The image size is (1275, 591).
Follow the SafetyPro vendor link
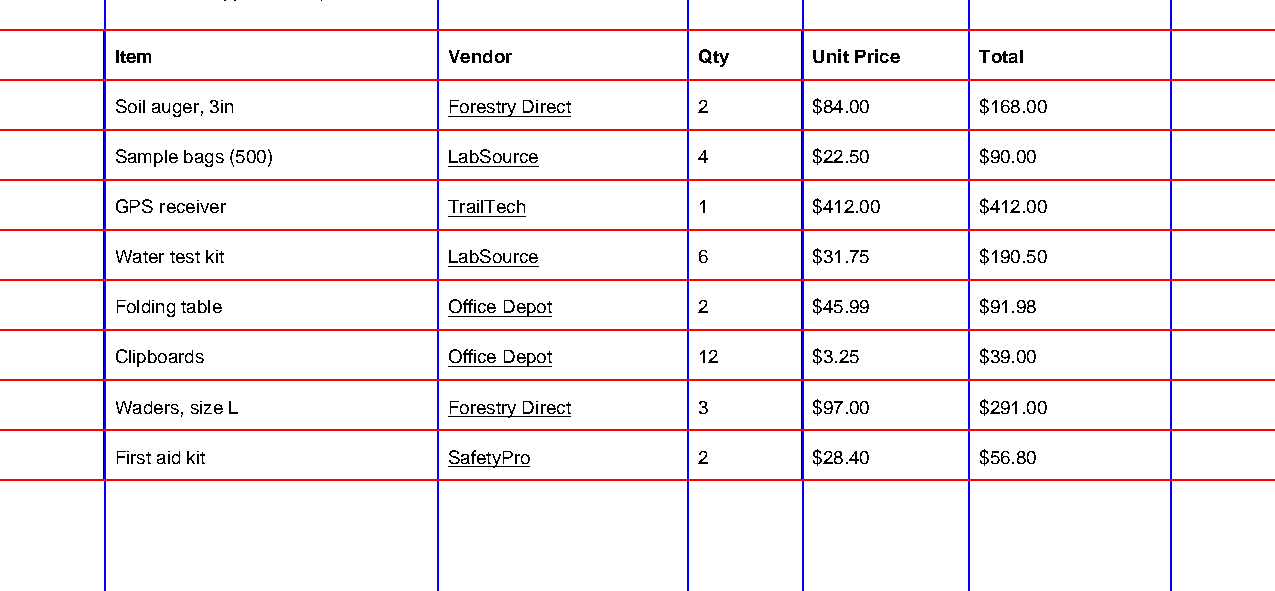pyautogui.click(x=489, y=458)
